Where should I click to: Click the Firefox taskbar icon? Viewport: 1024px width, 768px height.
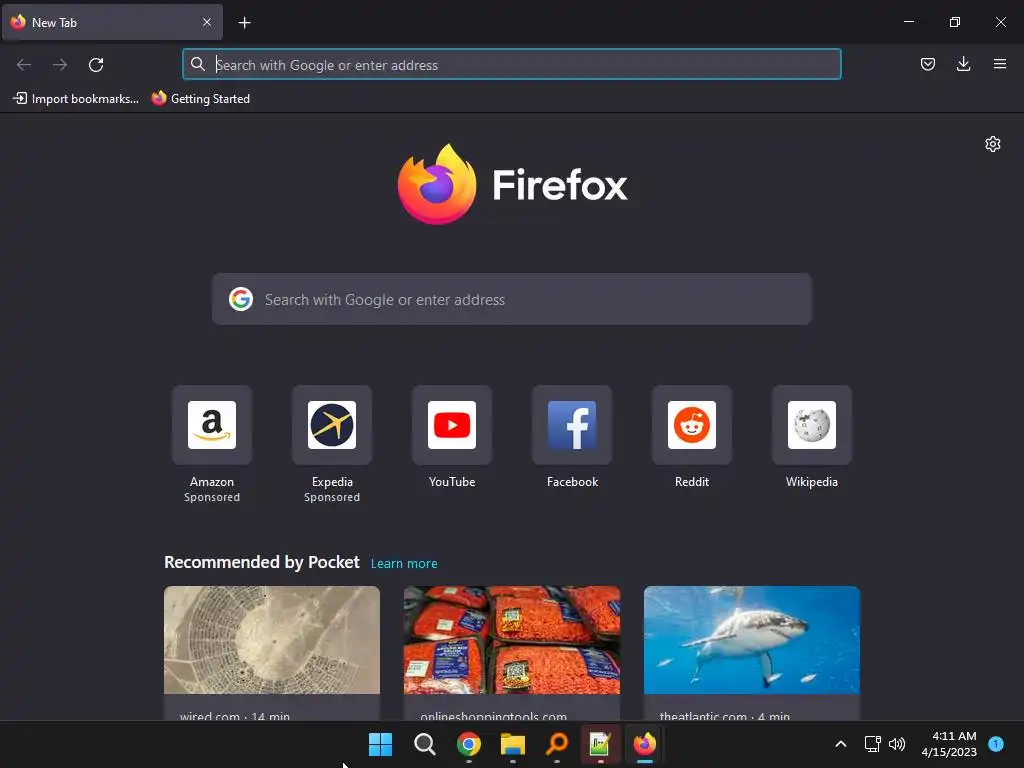tap(645, 744)
